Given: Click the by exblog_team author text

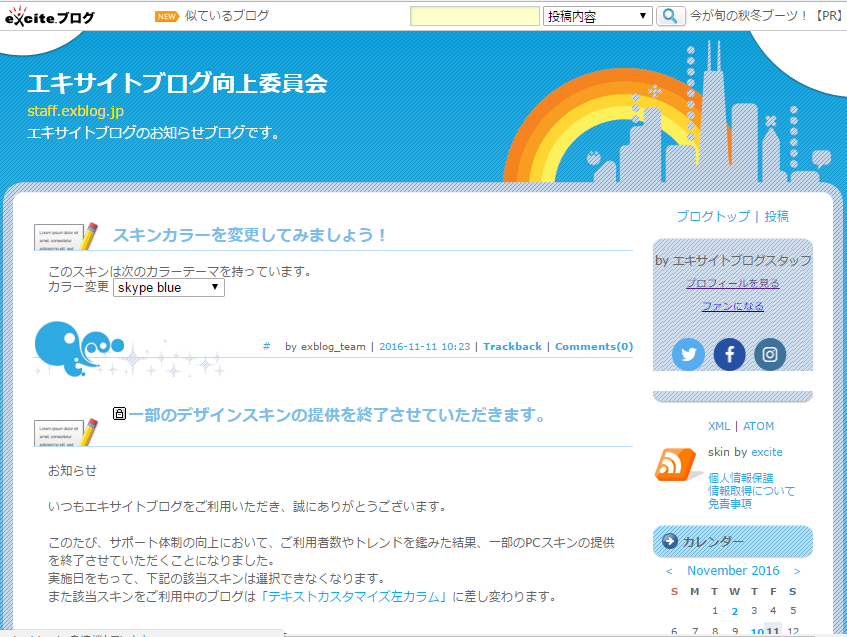Looking at the screenshot, I should [x=325, y=346].
